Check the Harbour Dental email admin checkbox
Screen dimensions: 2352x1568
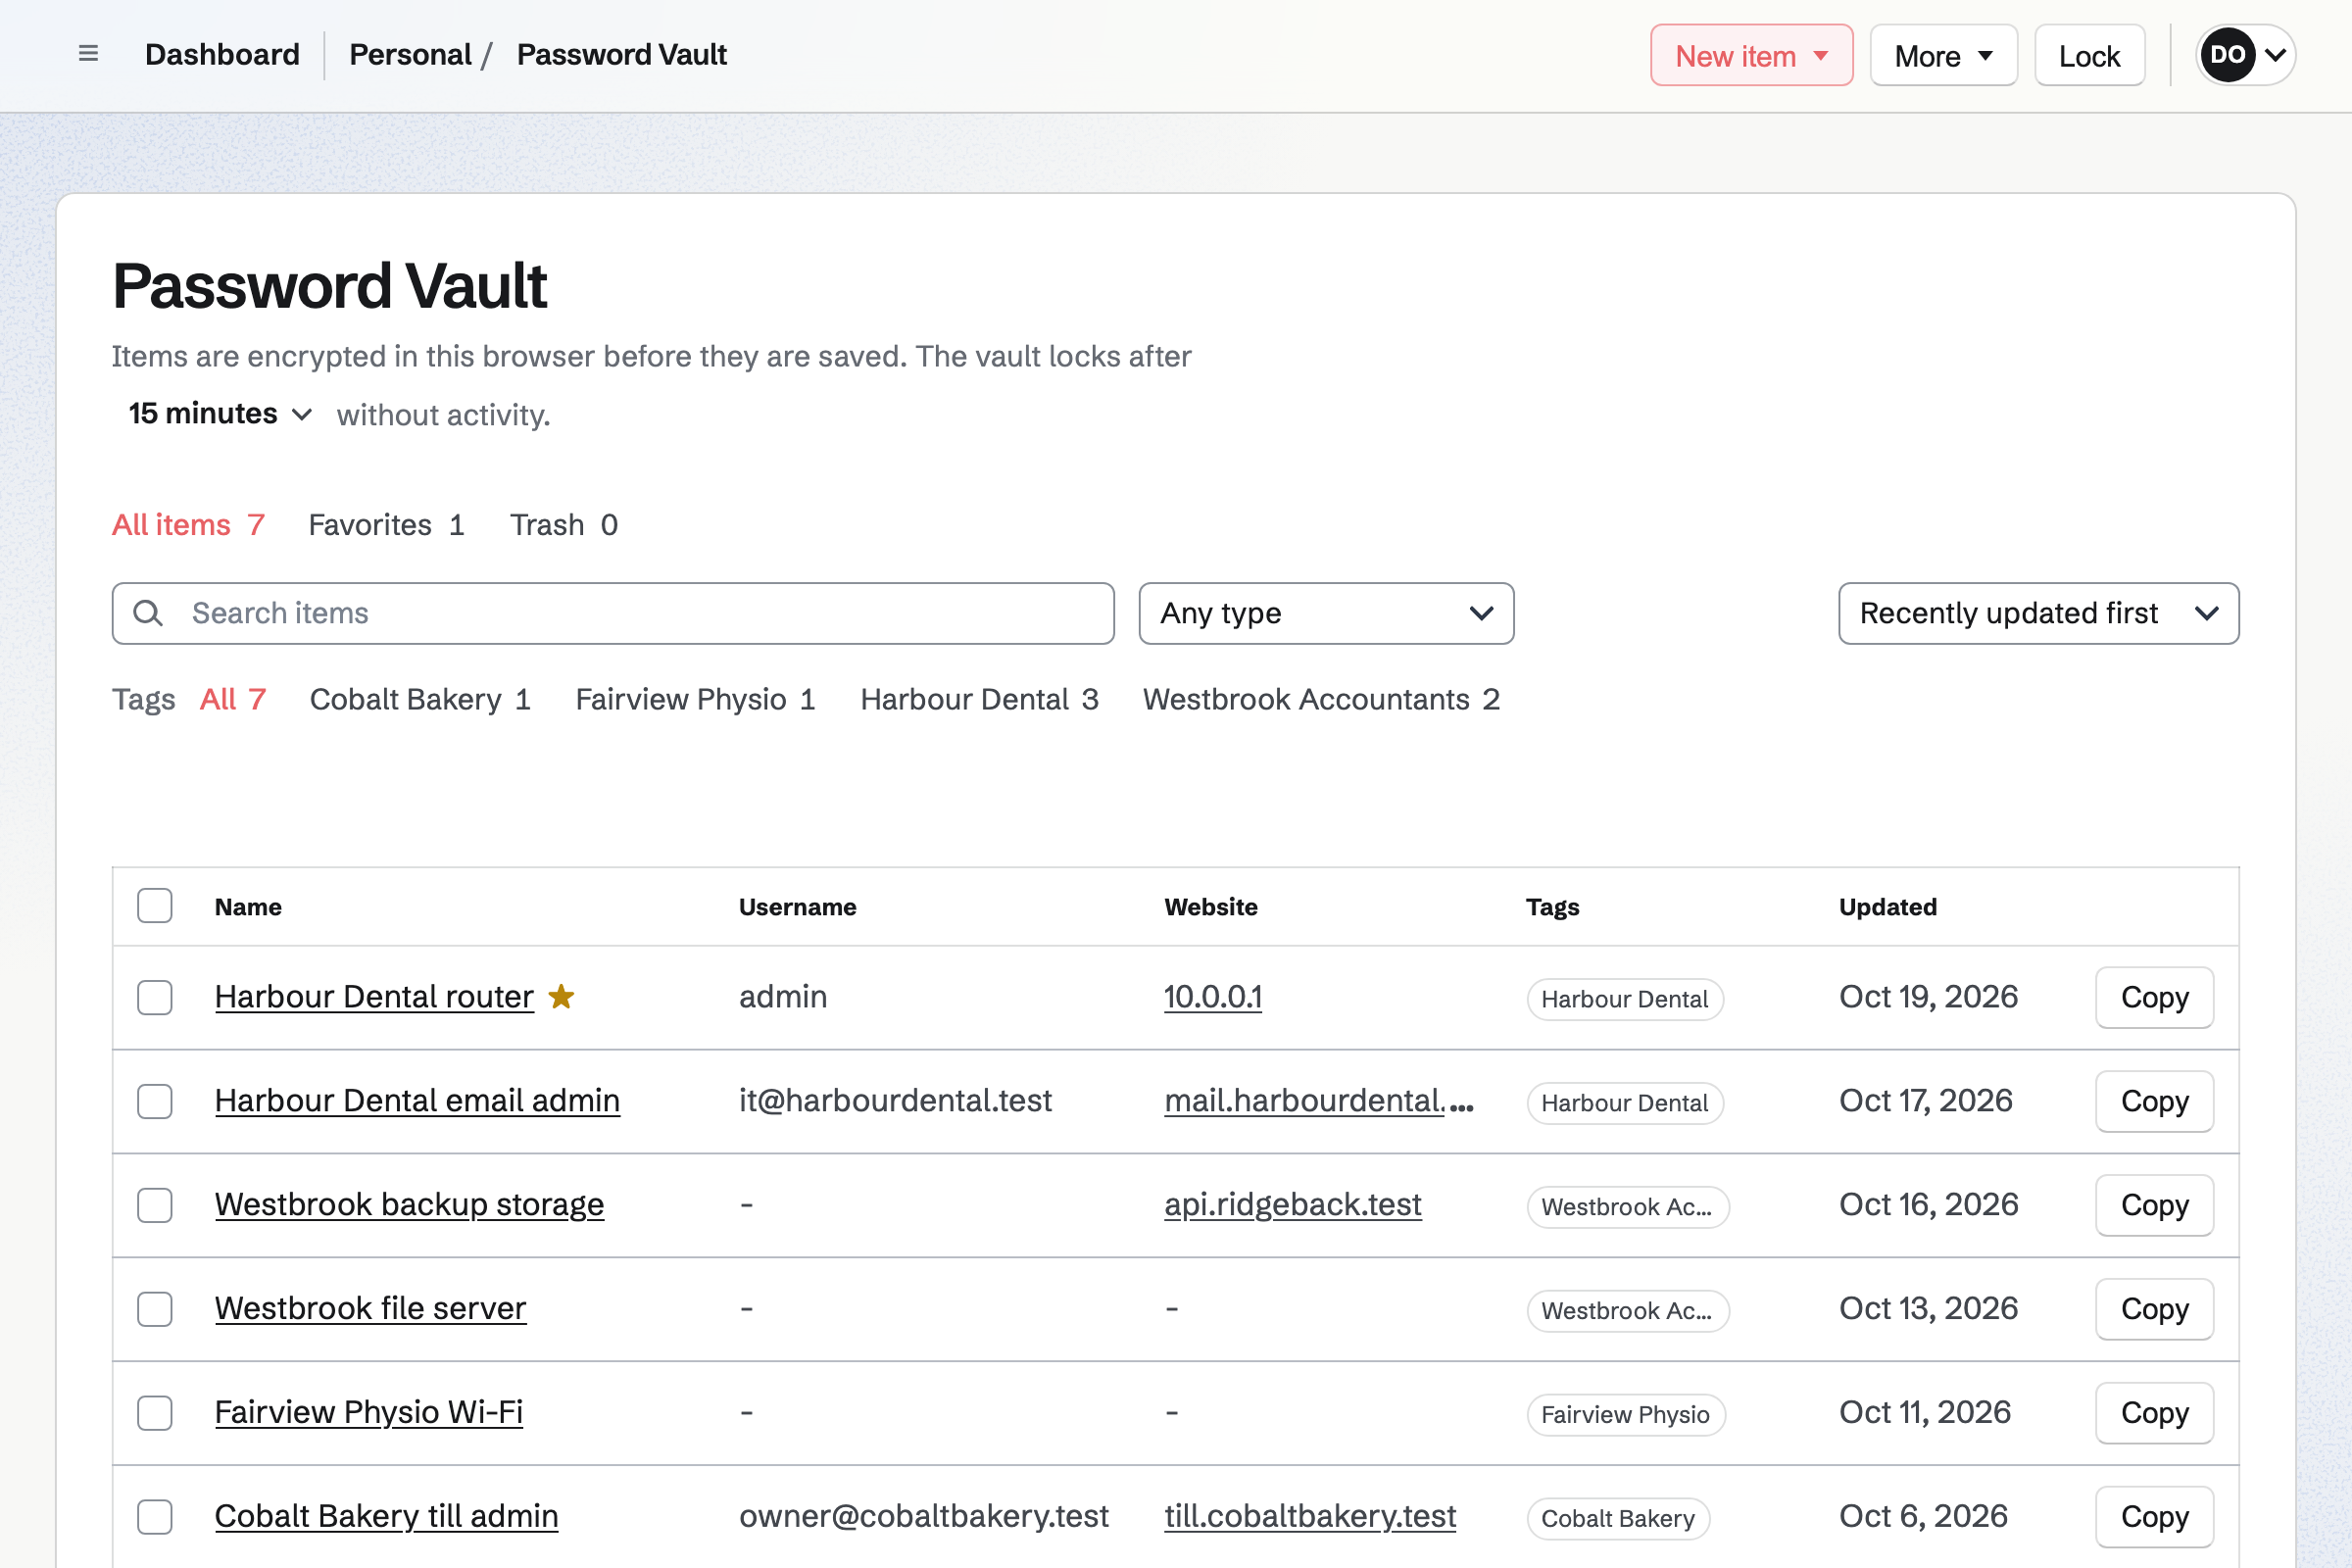click(x=155, y=1101)
